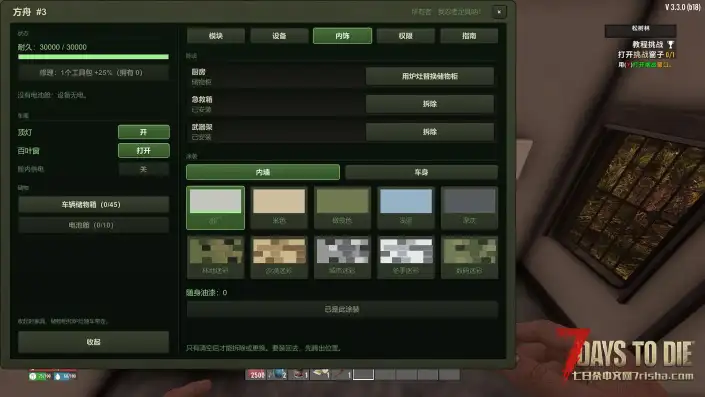Viewport: 705px width, 397px height.
Task: Select the 内饰 tab
Action: coord(343,36)
